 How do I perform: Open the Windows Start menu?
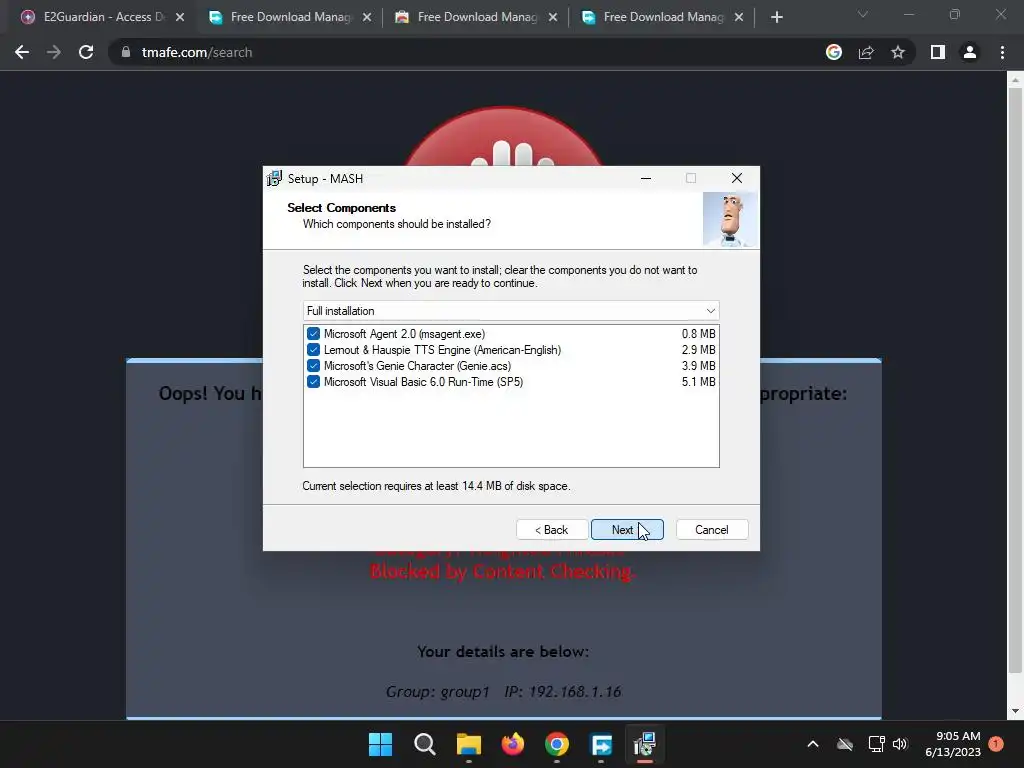click(x=380, y=744)
